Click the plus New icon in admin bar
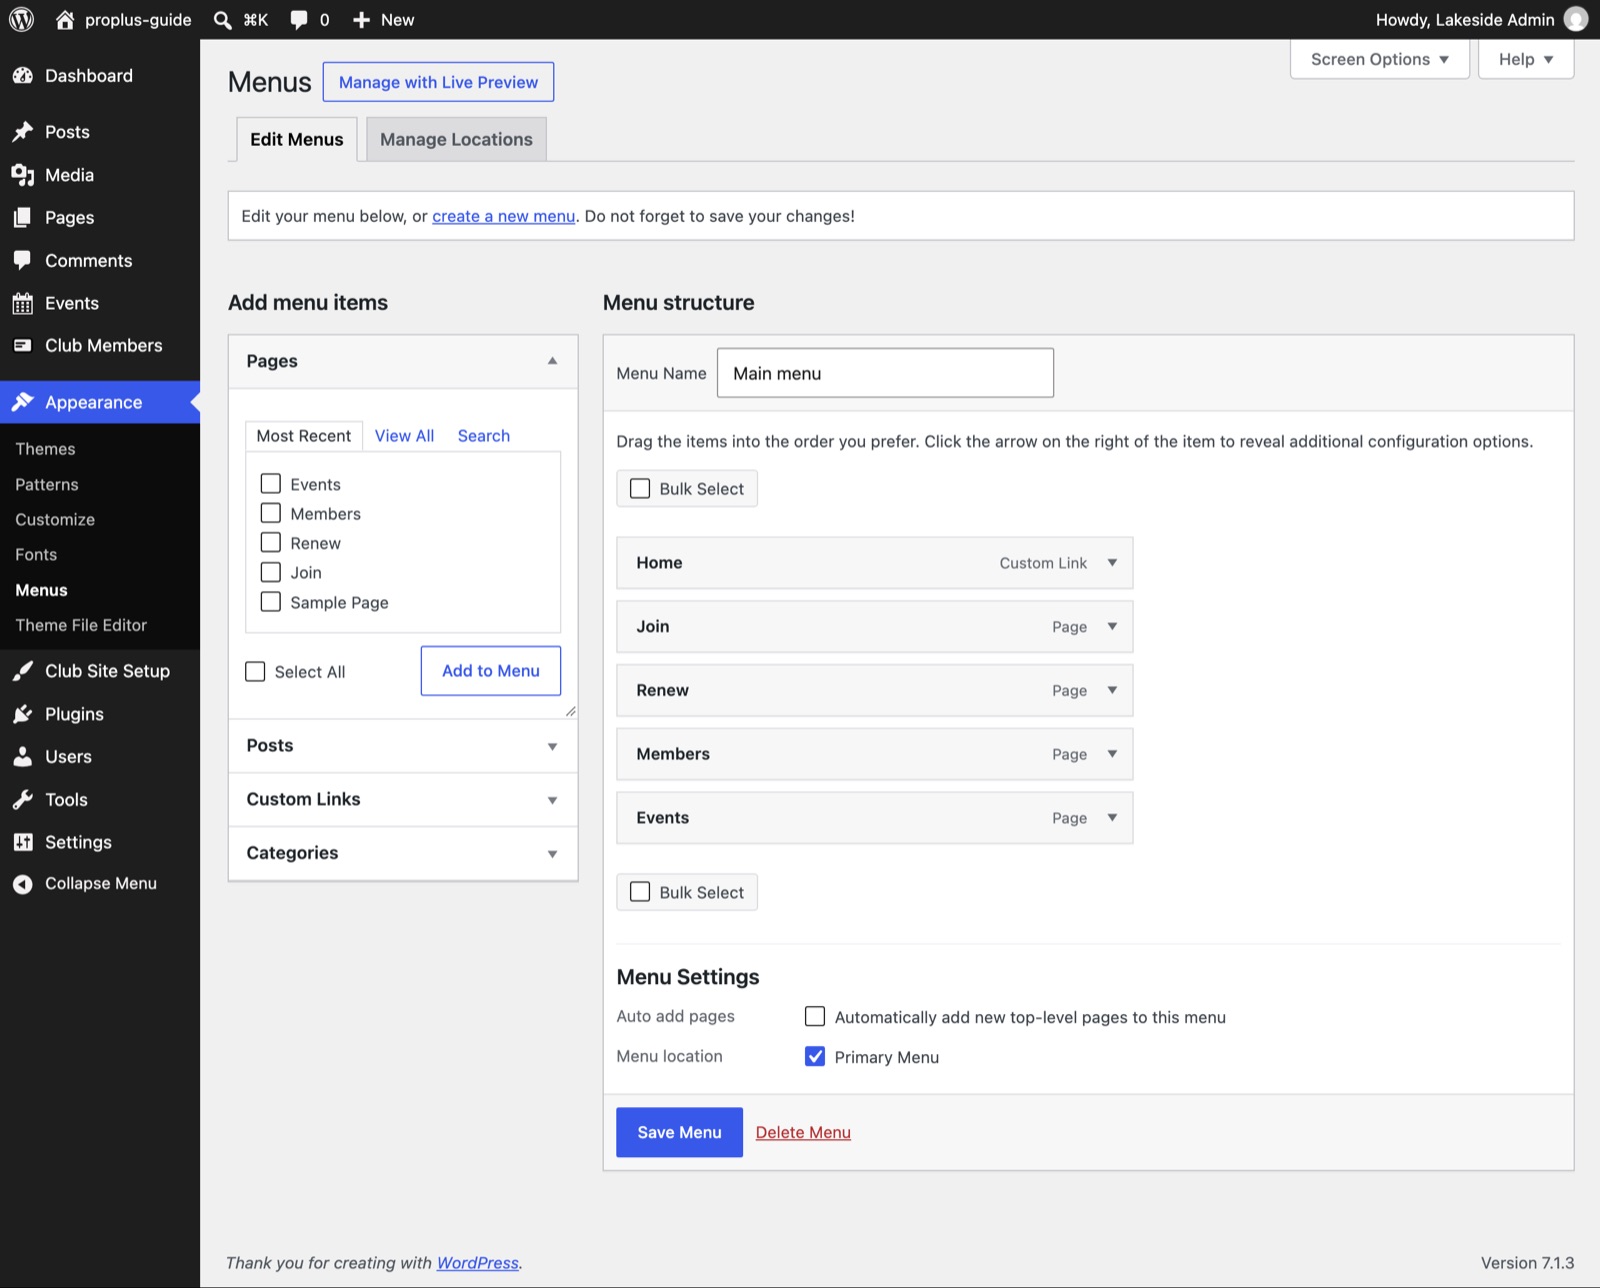 pos(361,20)
